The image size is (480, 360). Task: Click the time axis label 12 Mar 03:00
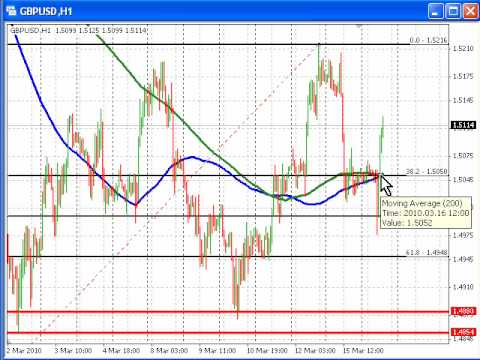[x=315, y=351]
